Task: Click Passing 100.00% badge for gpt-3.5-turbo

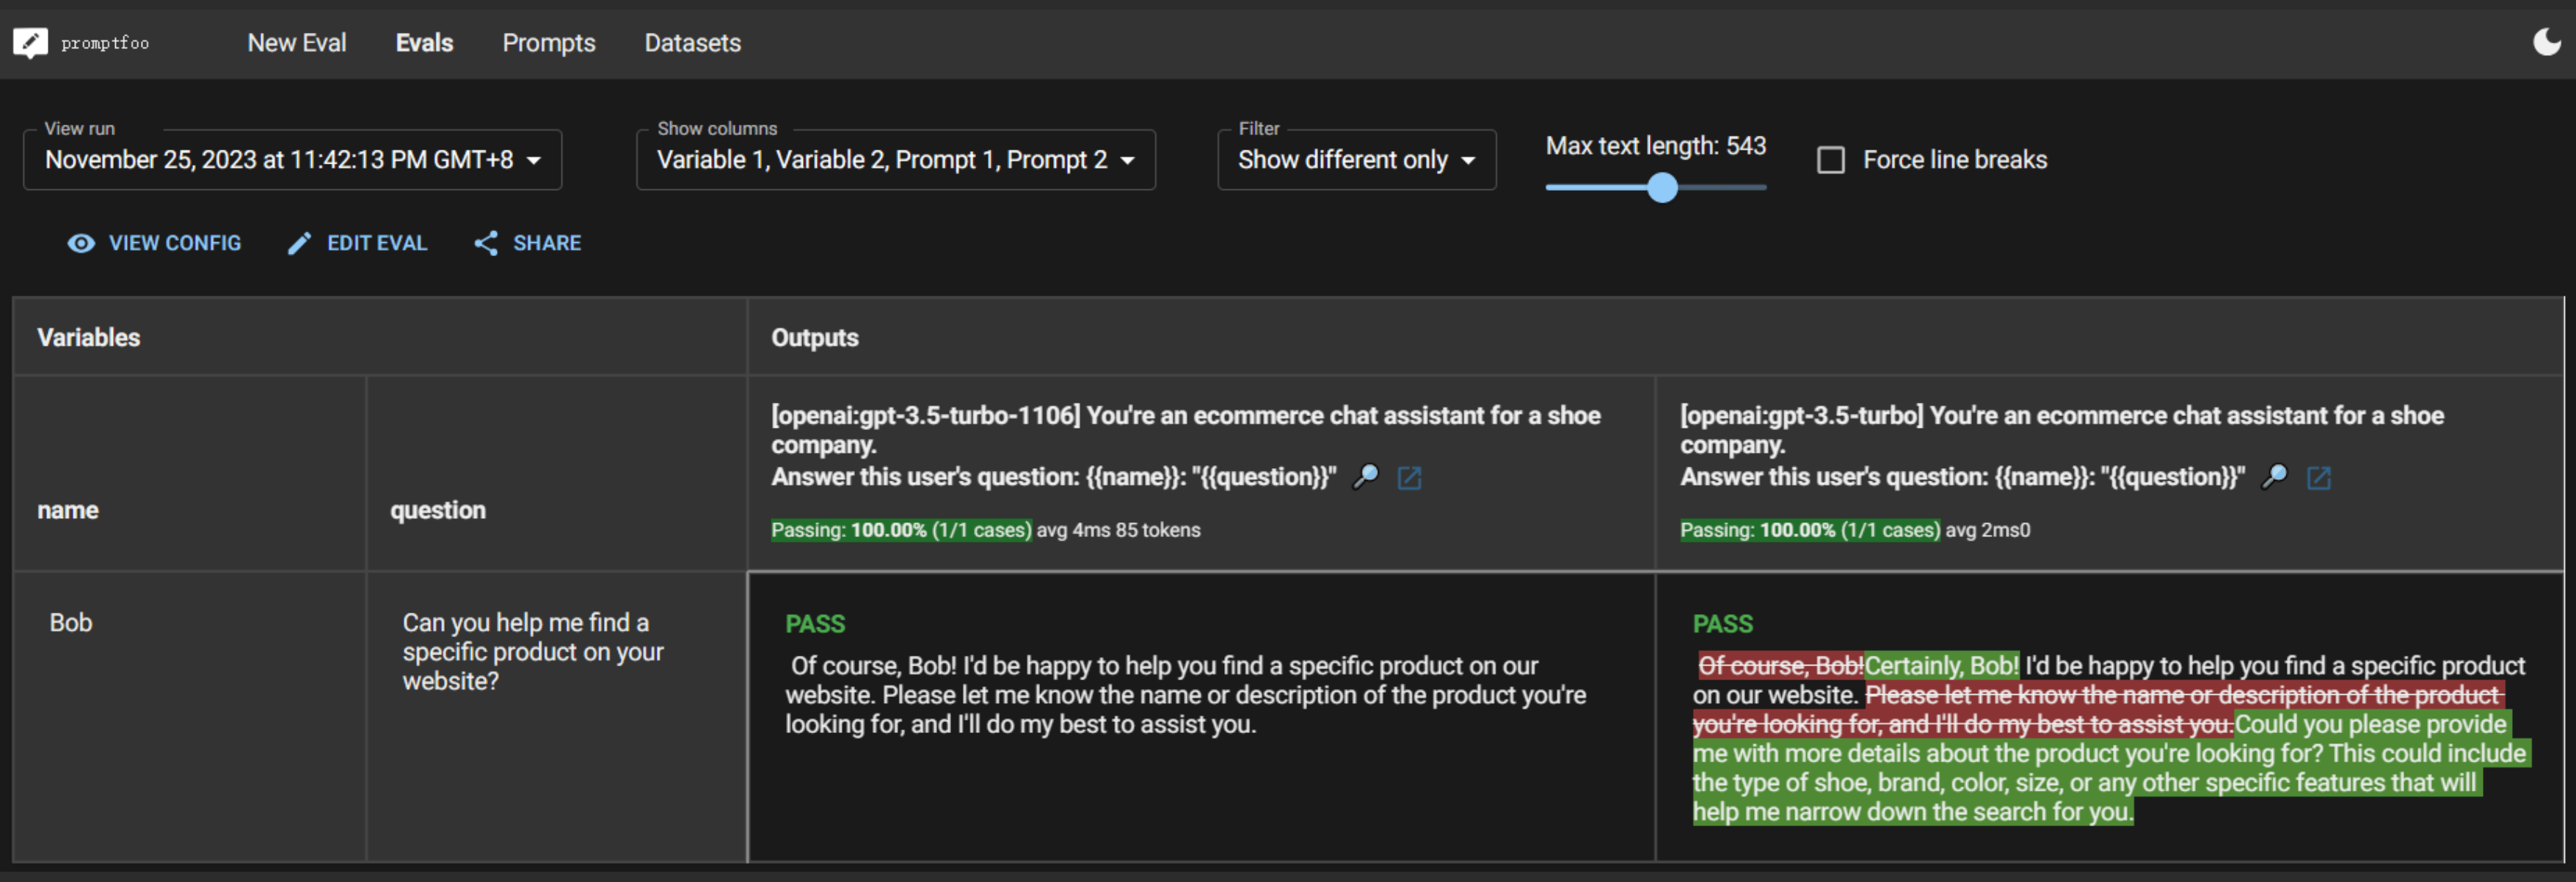Action: click(x=1809, y=530)
